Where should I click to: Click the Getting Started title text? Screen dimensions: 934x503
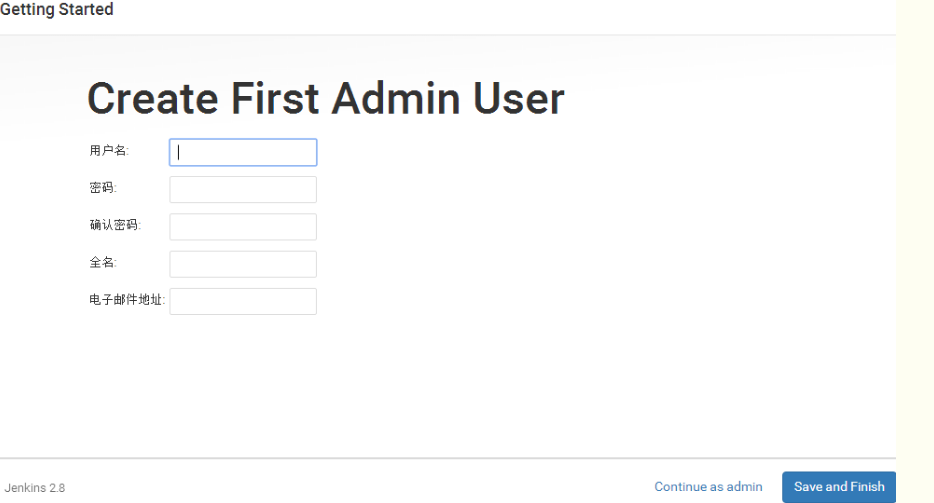(x=57, y=10)
